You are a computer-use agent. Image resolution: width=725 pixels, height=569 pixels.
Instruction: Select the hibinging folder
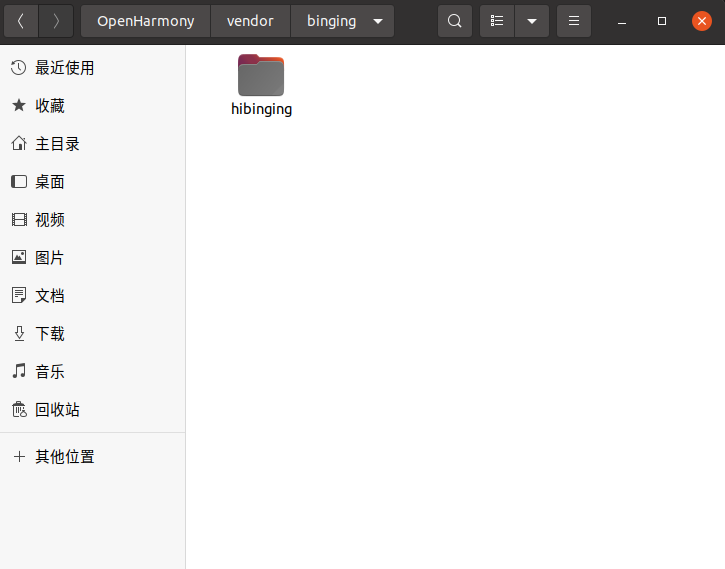point(261,85)
